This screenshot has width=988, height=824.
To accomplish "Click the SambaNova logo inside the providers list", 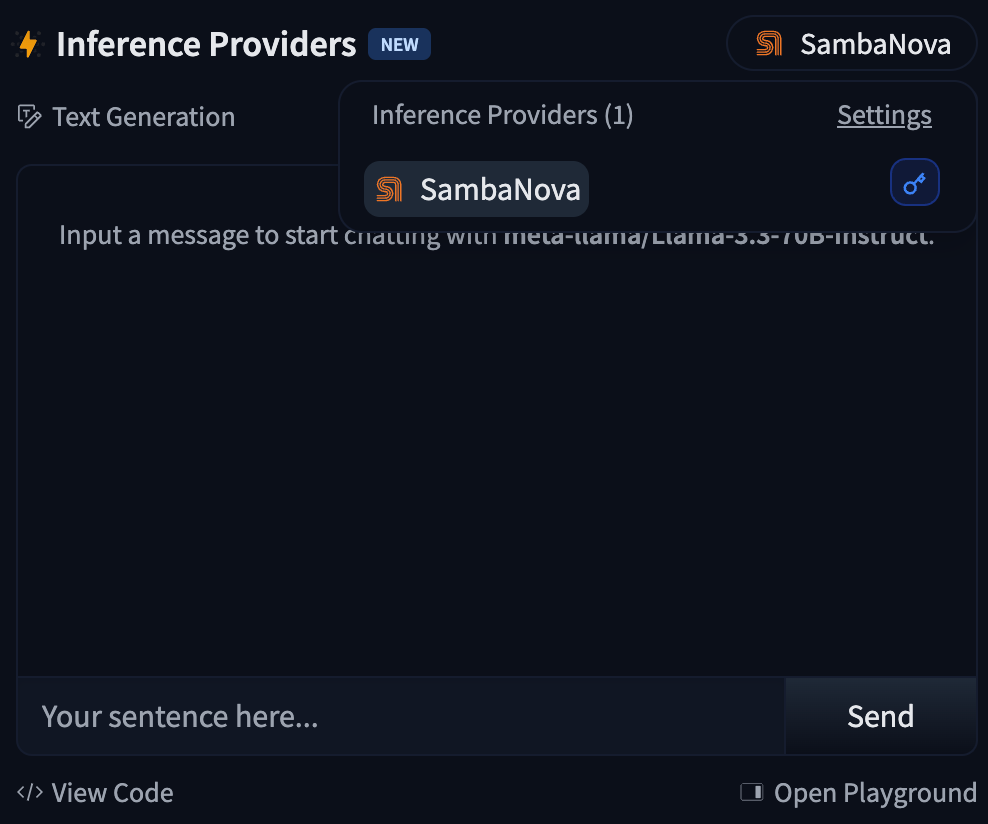I will click(x=390, y=188).
